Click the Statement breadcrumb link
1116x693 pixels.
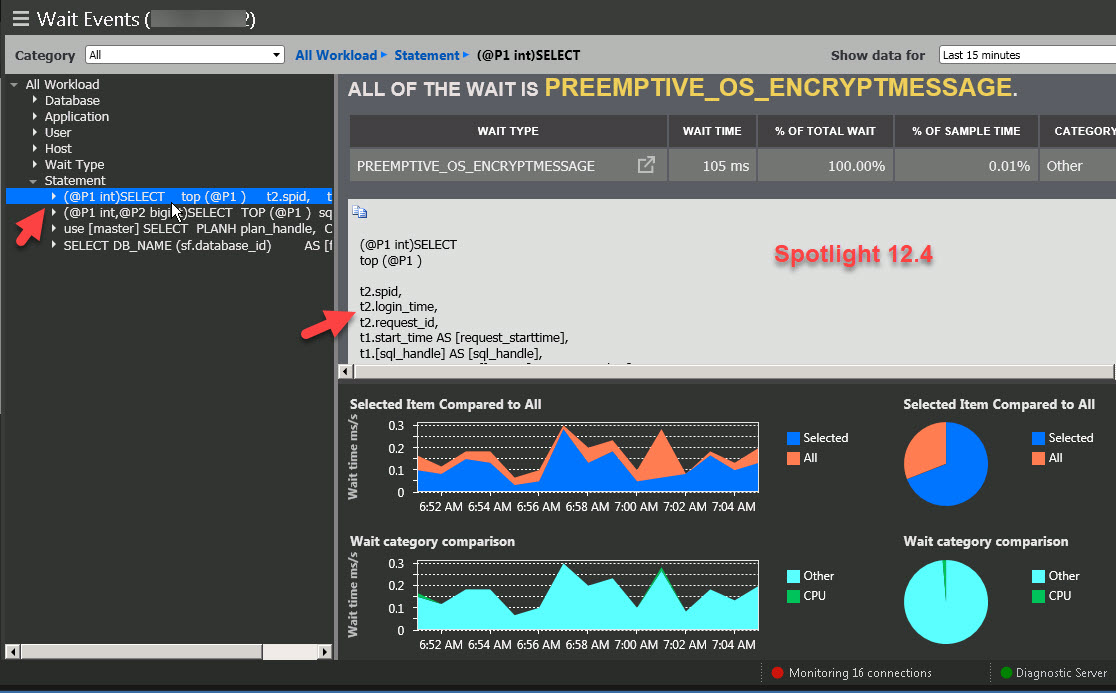pyautogui.click(x=426, y=55)
